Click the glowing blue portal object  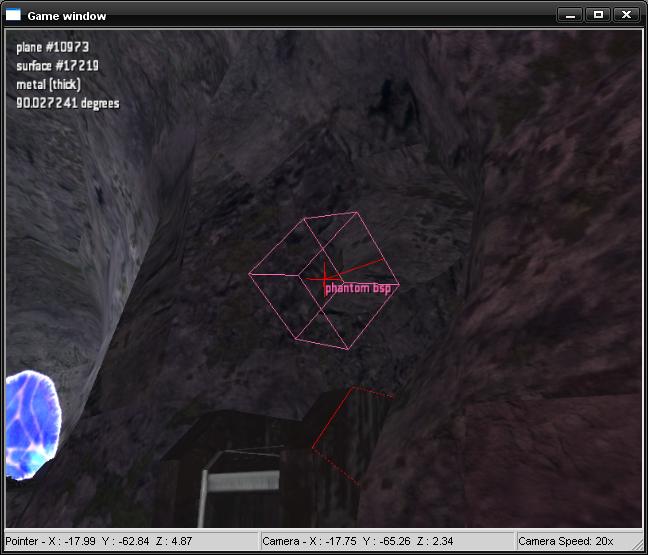click(33, 425)
